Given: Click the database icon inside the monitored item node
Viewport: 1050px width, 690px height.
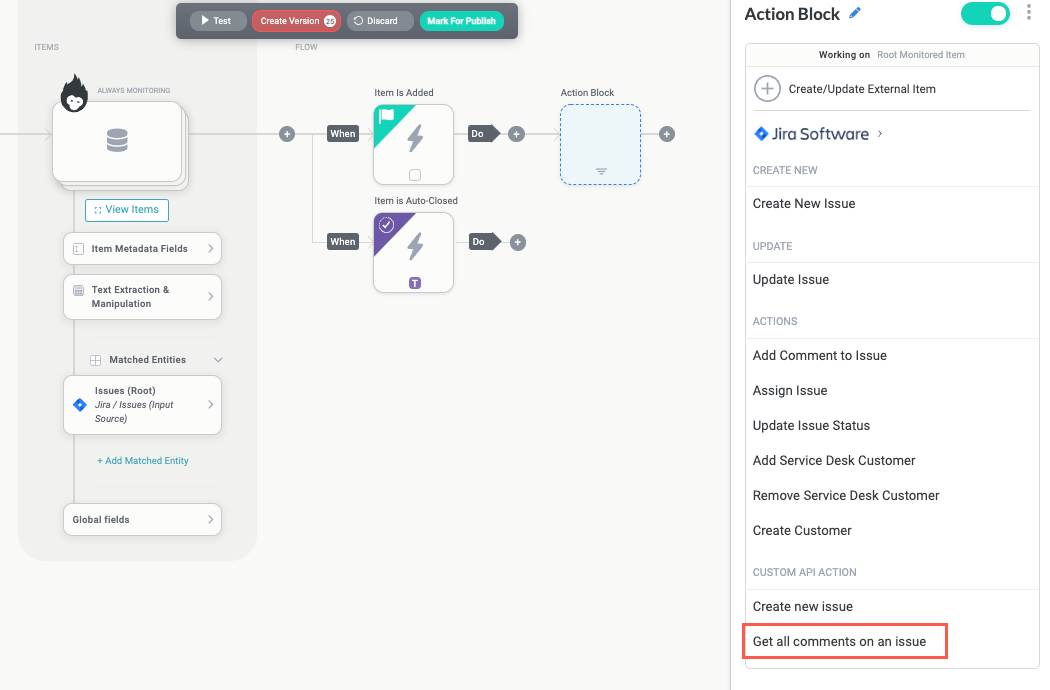Looking at the screenshot, I should pos(117,141).
